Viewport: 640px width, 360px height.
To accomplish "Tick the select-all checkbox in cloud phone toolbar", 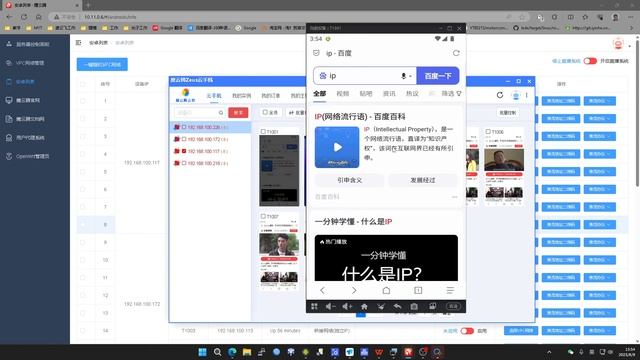I will click(x=265, y=112).
